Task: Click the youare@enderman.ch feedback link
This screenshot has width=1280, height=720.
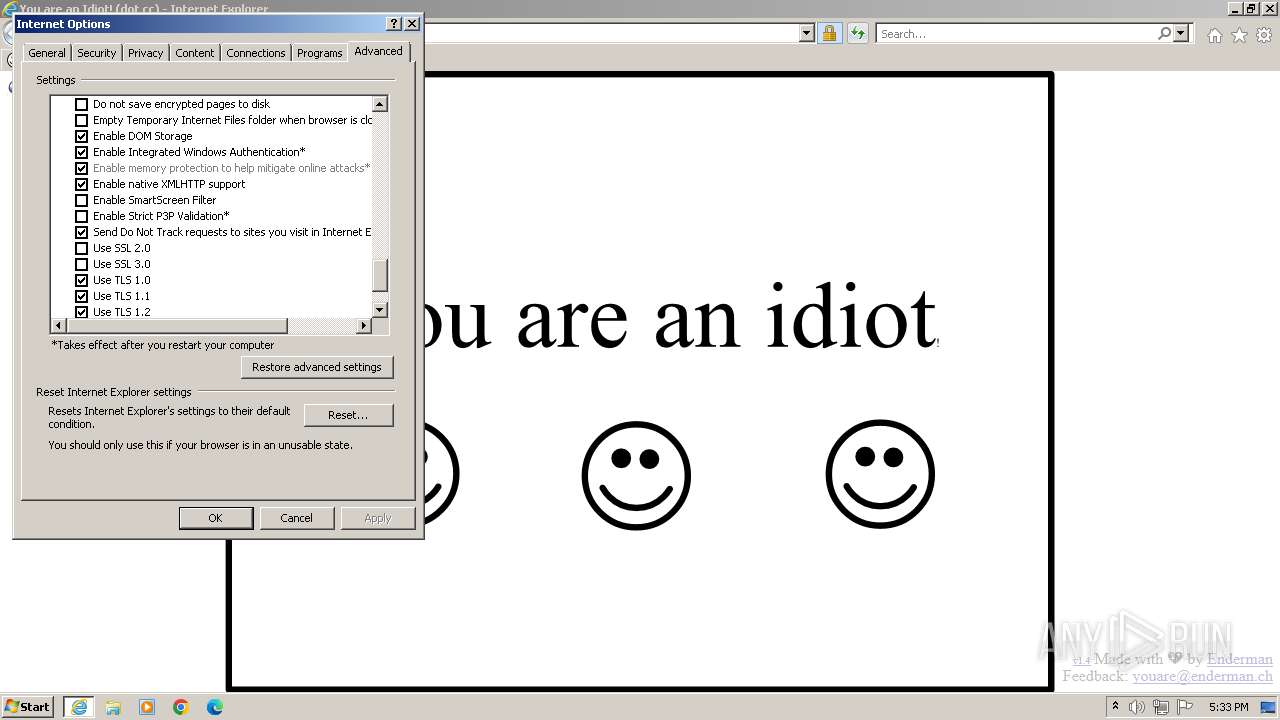Action: [x=1202, y=676]
